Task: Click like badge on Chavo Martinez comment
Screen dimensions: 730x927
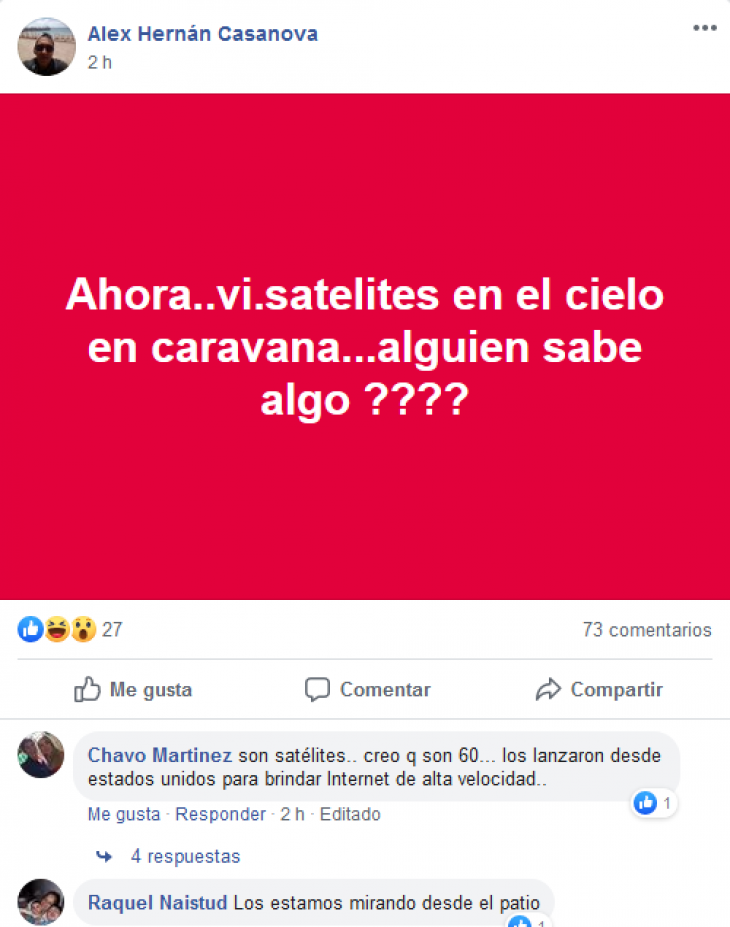Action: click(x=654, y=803)
